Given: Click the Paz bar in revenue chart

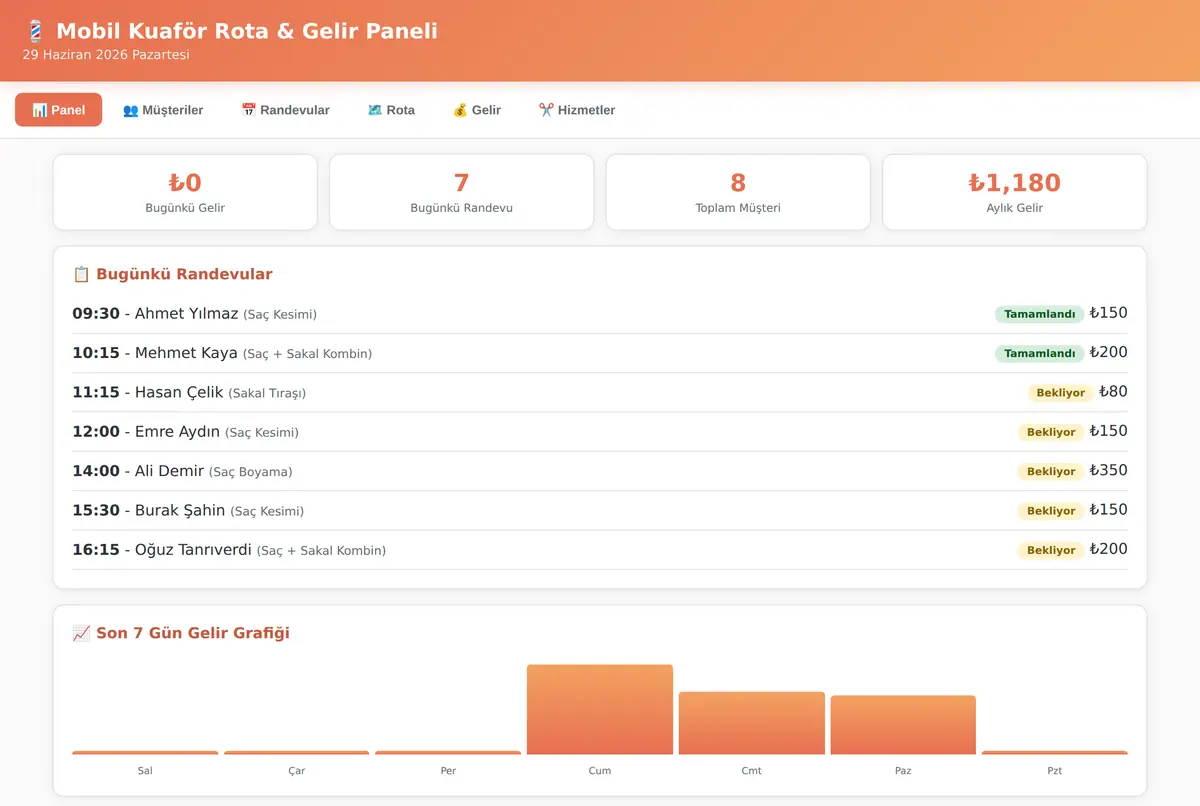Looking at the screenshot, I should point(903,725).
